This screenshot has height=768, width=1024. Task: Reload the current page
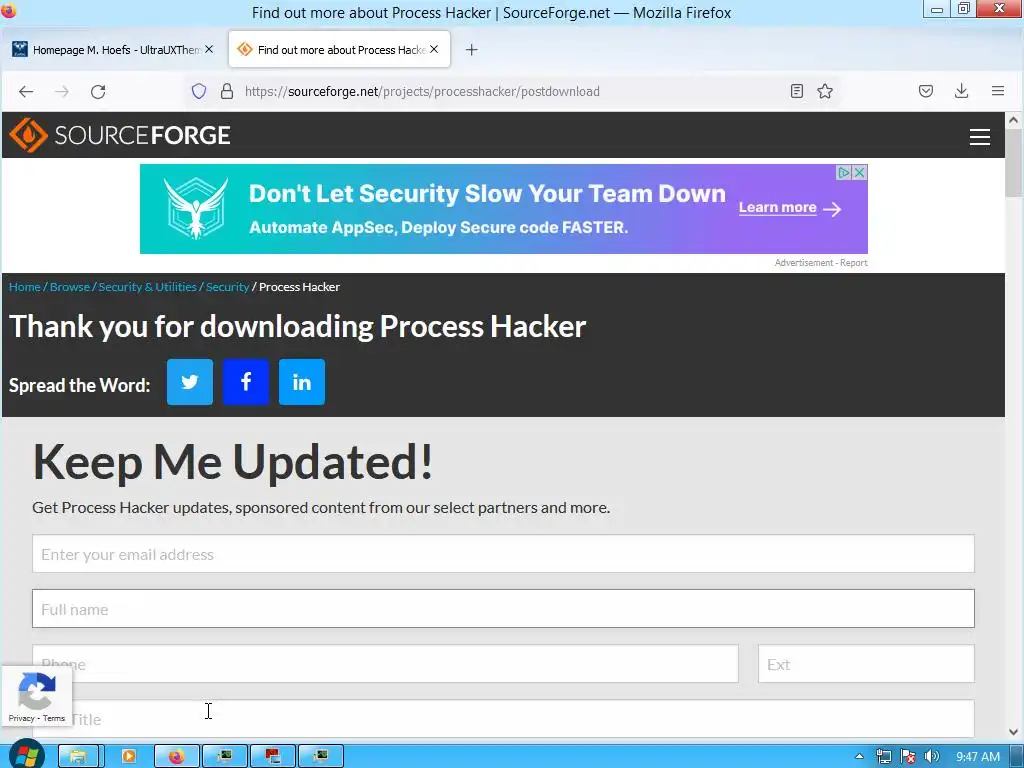tap(98, 91)
